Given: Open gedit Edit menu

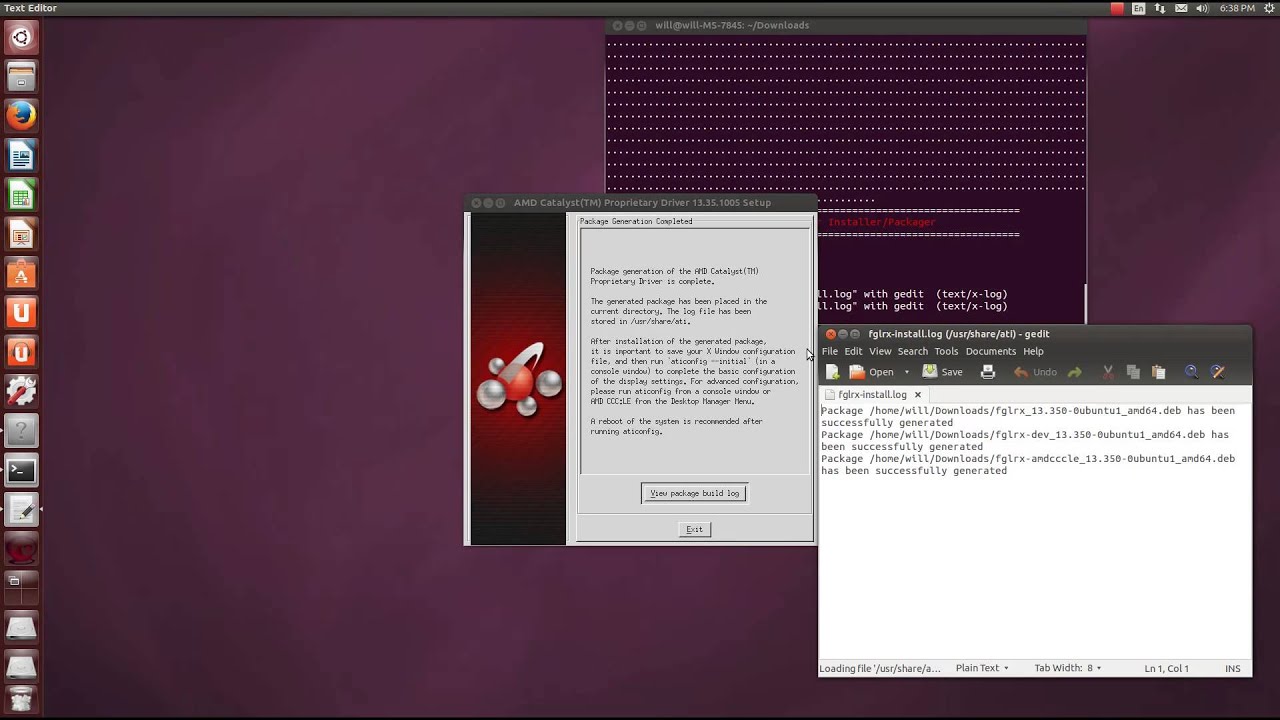Looking at the screenshot, I should click(x=853, y=351).
